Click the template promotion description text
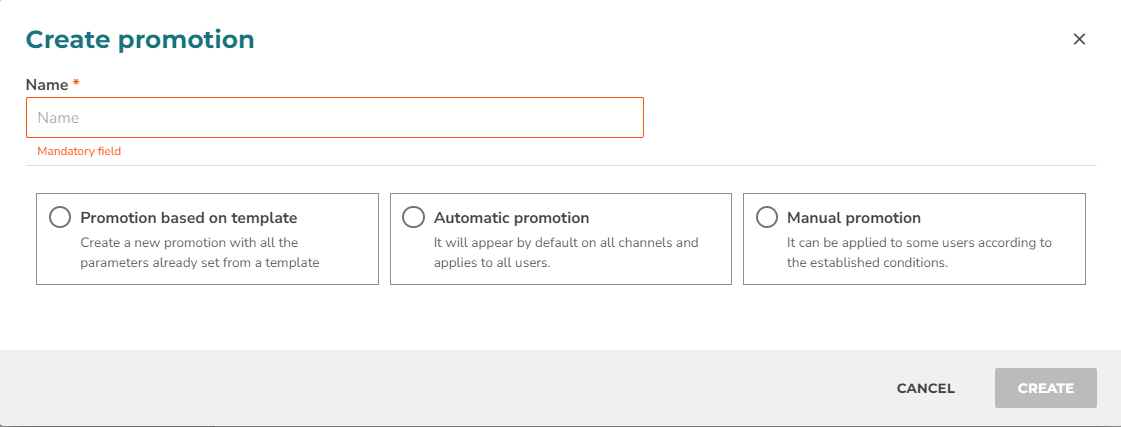Image resolution: width=1121 pixels, height=427 pixels. [199, 252]
